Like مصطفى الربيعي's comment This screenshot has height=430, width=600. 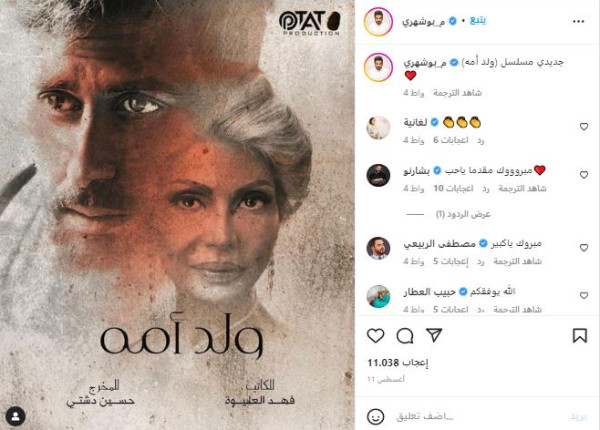click(584, 248)
